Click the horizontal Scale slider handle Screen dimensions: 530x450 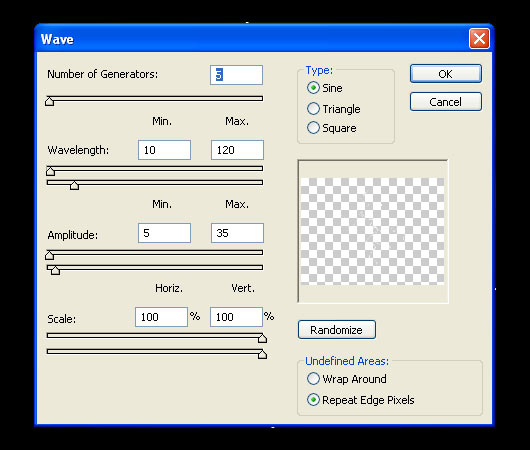[x=262, y=338]
